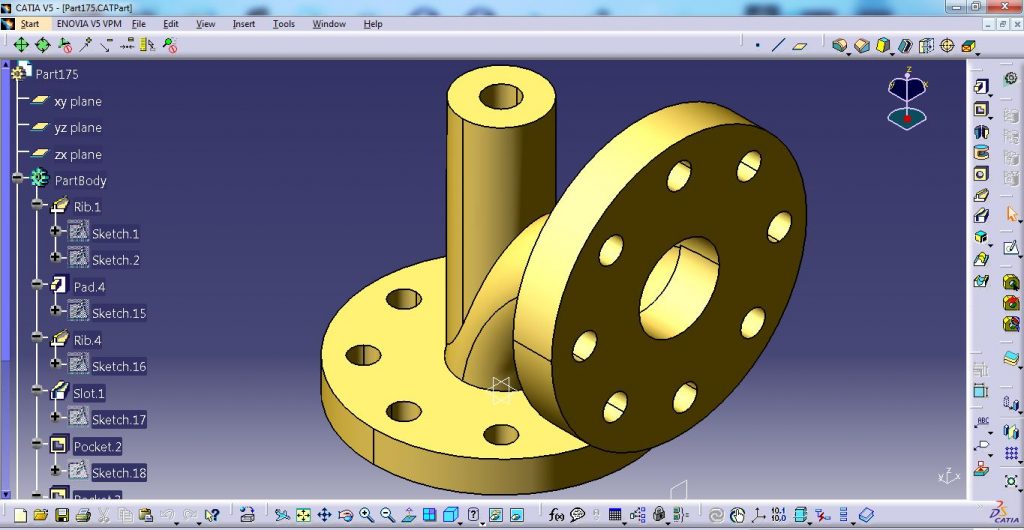Select the Pocket tool
The width and height of the screenshot is (1024, 530).
click(981, 109)
